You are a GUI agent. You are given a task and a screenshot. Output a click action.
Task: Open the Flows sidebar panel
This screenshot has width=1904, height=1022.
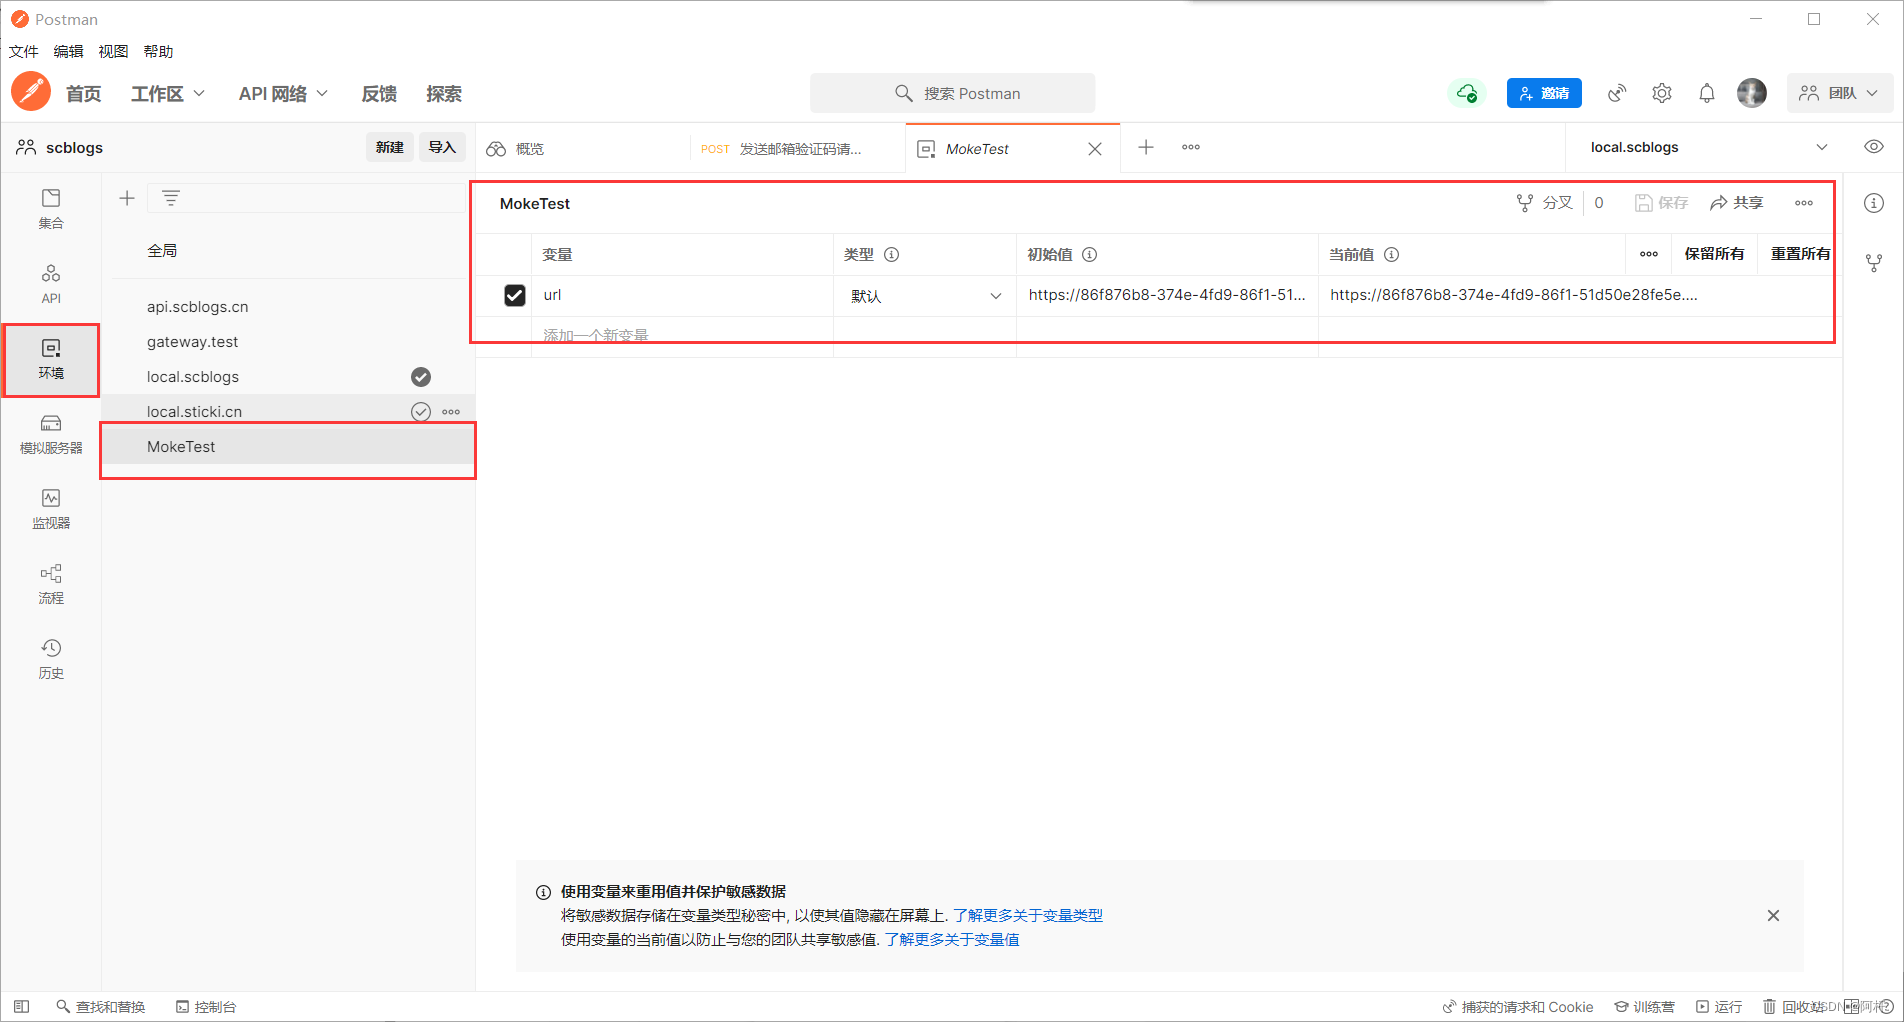coord(51,584)
